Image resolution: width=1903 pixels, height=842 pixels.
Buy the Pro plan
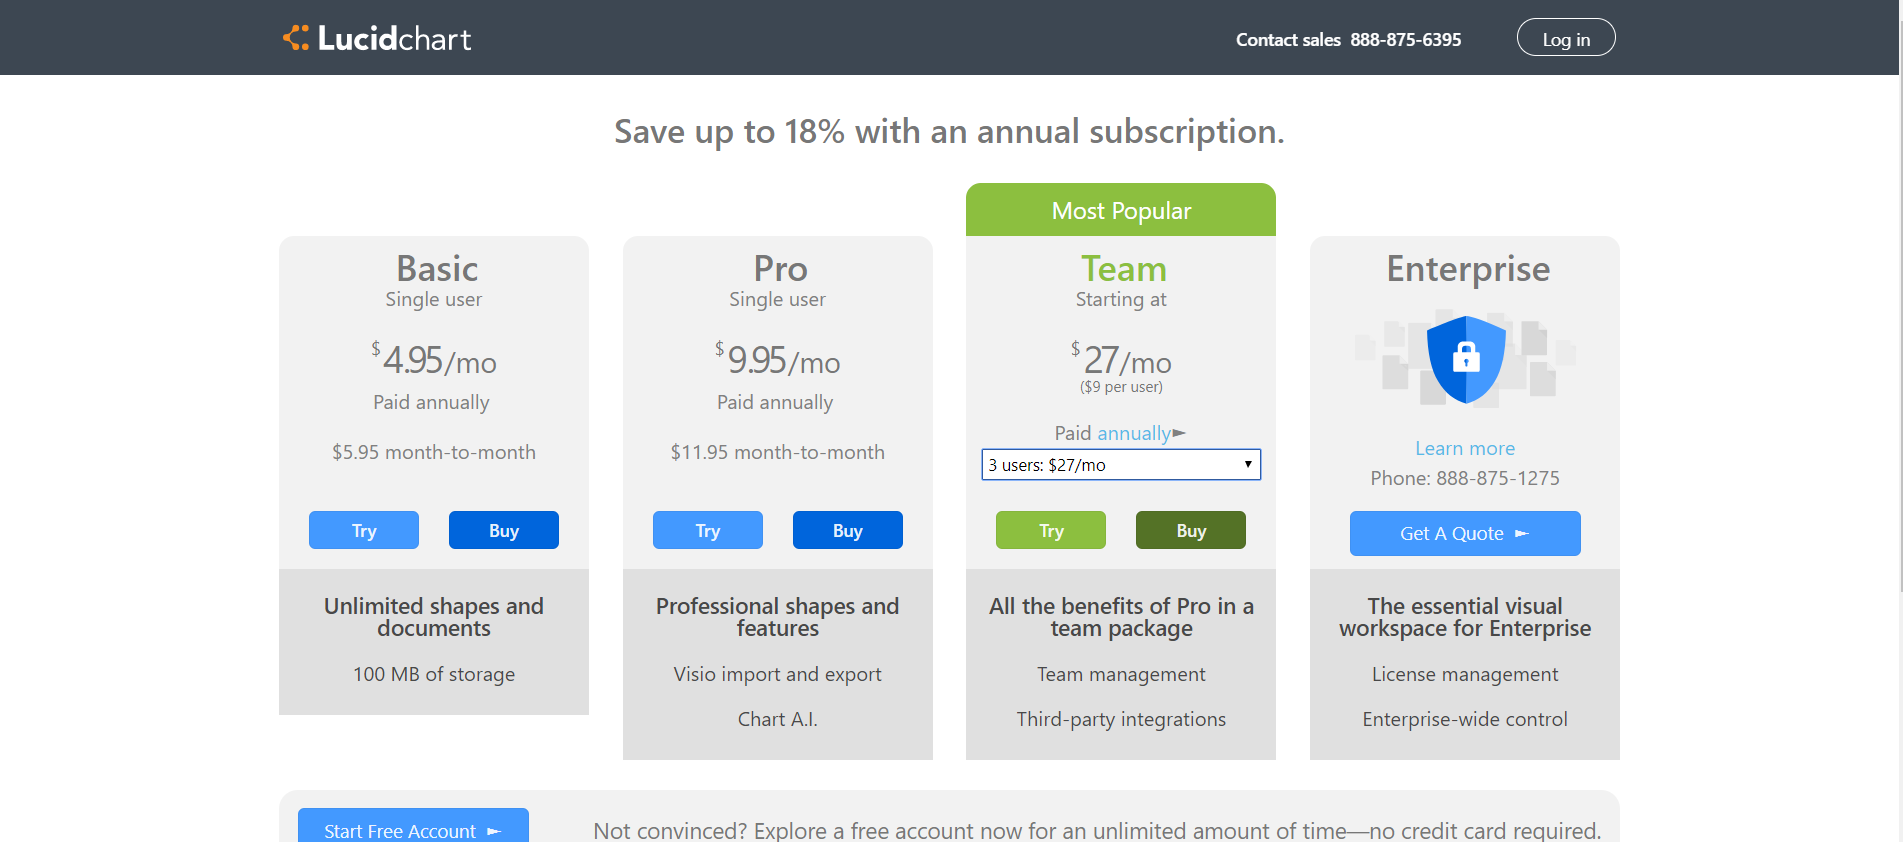click(848, 530)
